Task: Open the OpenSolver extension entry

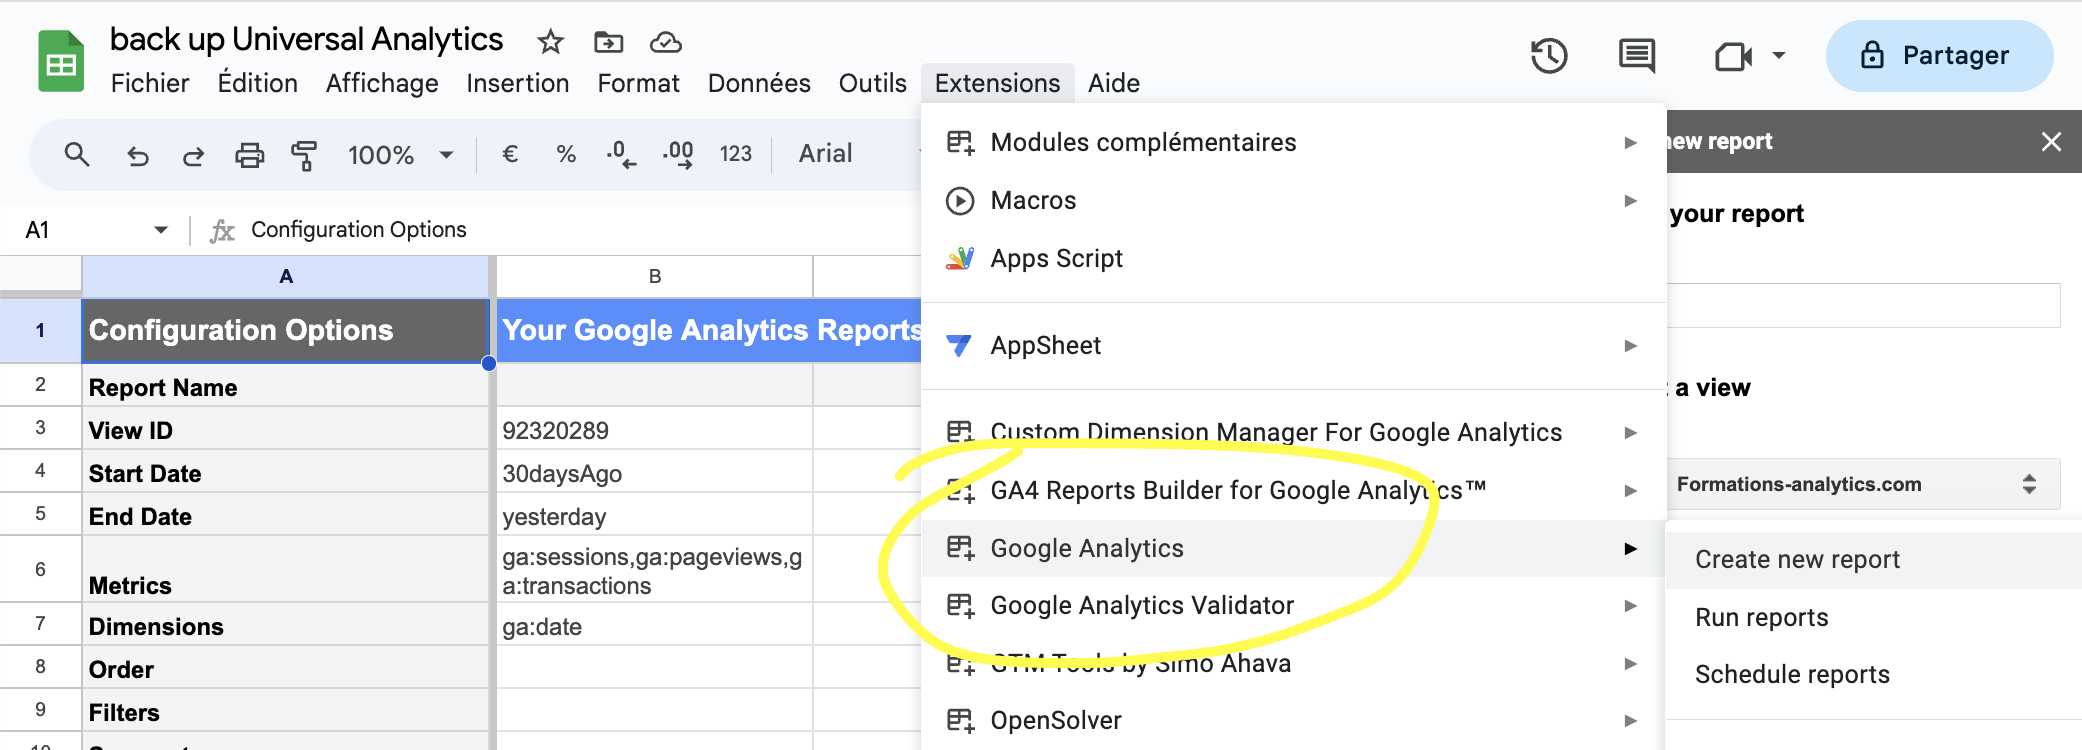Action: [1293, 721]
